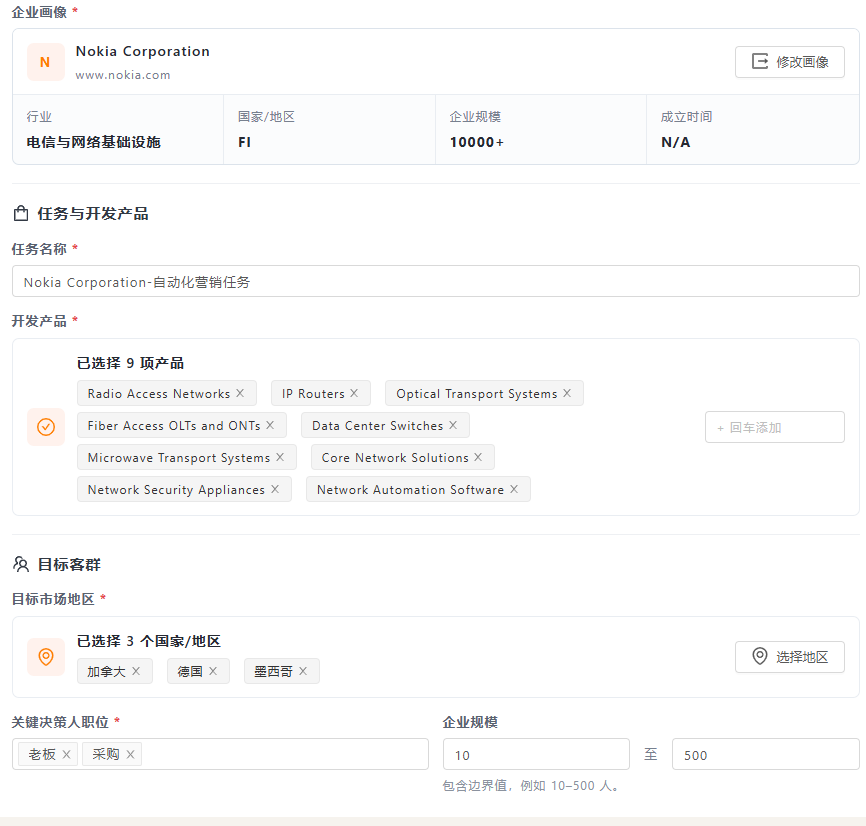
Task: Click the orange N company logo
Action: (46, 62)
